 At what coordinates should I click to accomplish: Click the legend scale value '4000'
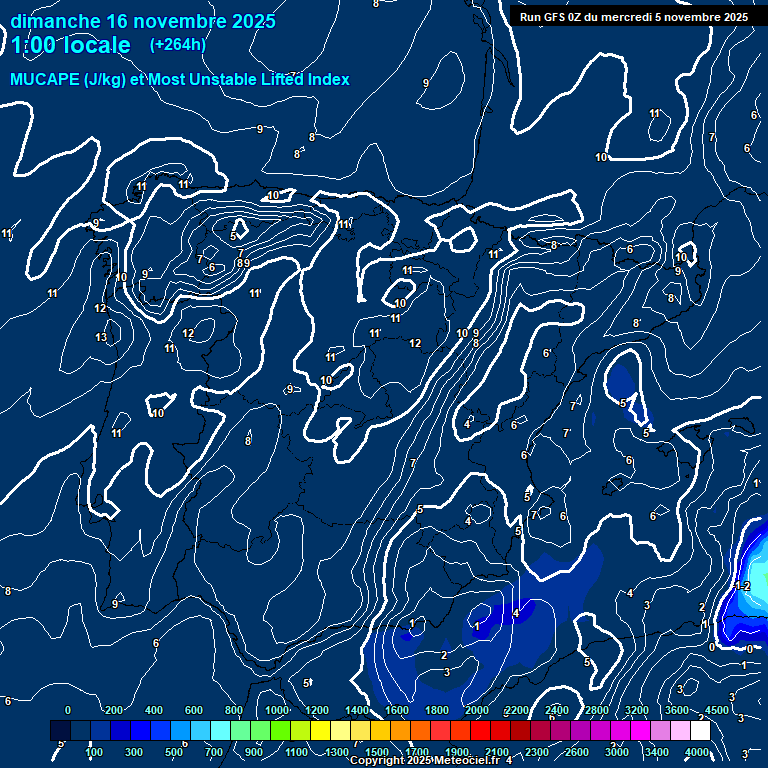pos(697,752)
